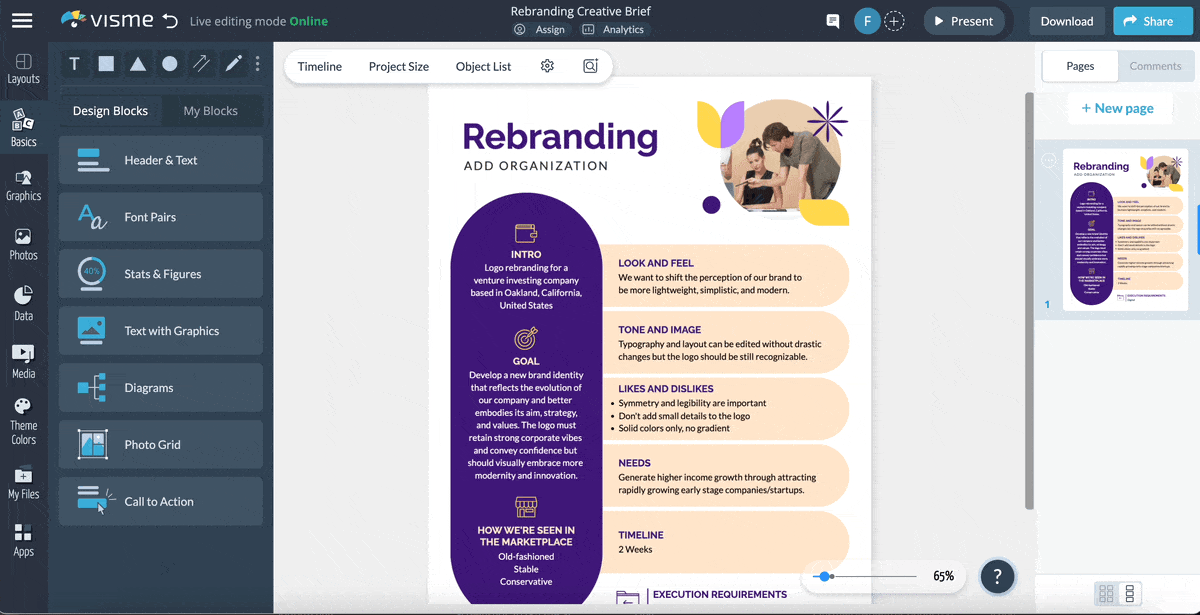Open canvas settings gear icon
The width and height of the screenshot is (1200, 615).
pyautogui.click(x=547, y=66)
